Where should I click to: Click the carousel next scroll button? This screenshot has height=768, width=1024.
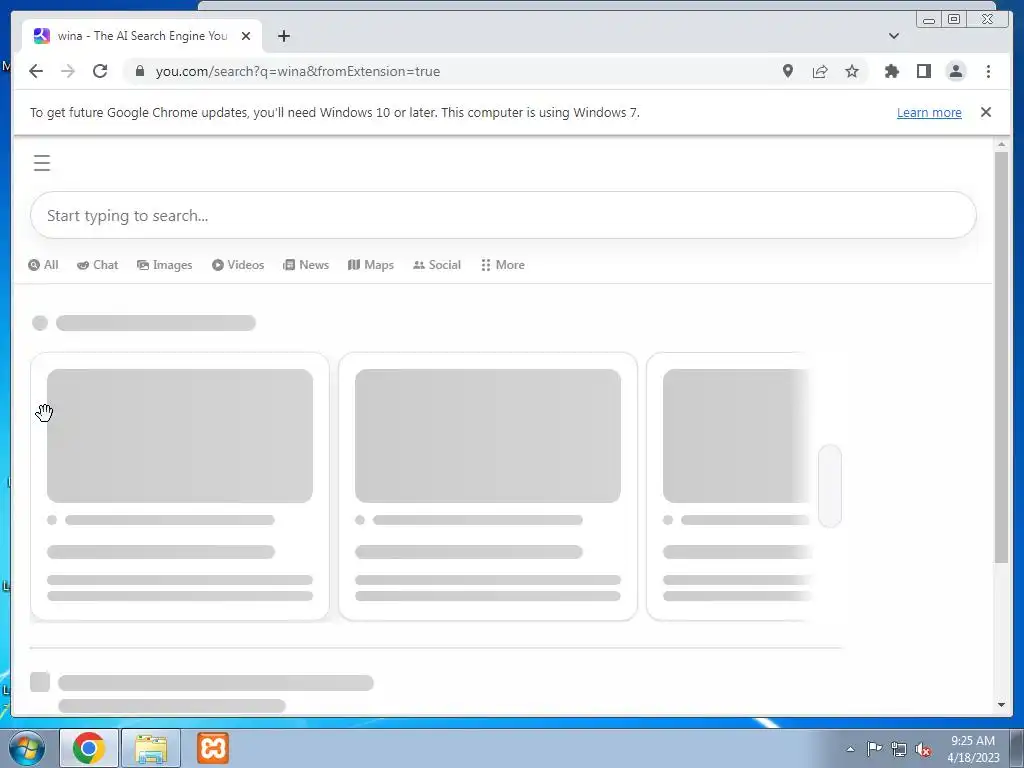tap(829, 486)
